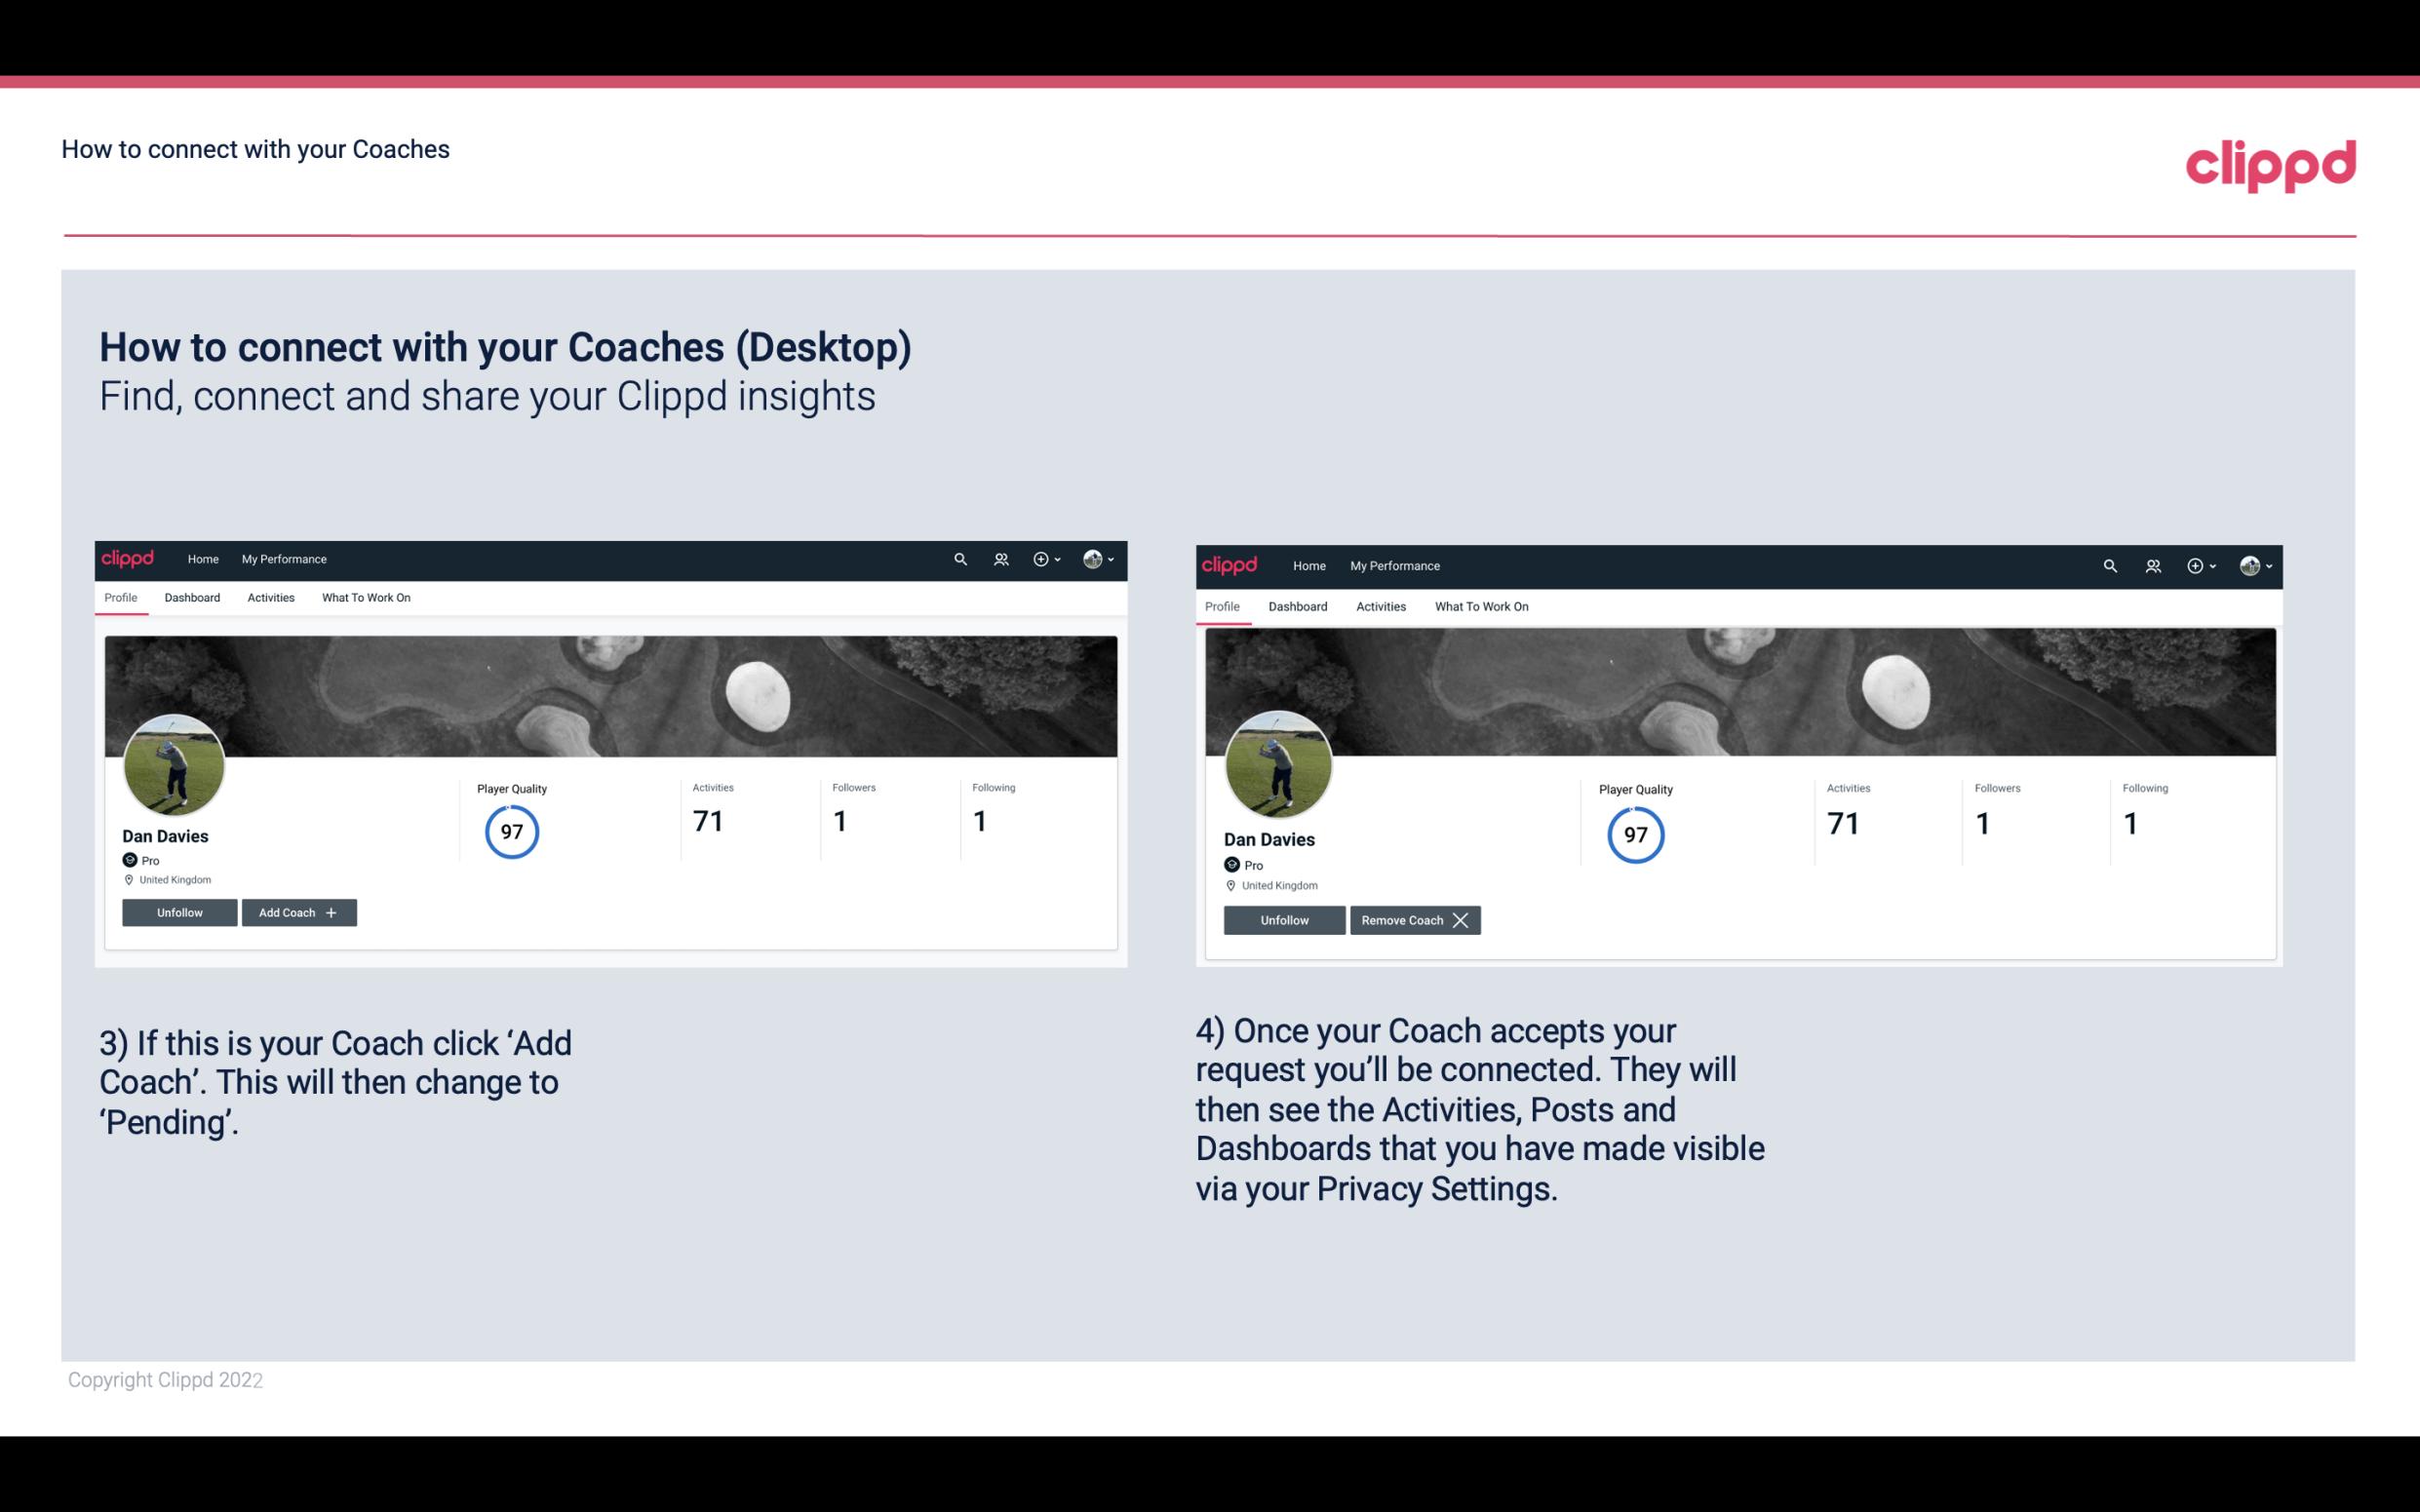Click 'Remove Coach' button on right screenshot
Screen dimensions: 2420x1512
click(1415, 919)
